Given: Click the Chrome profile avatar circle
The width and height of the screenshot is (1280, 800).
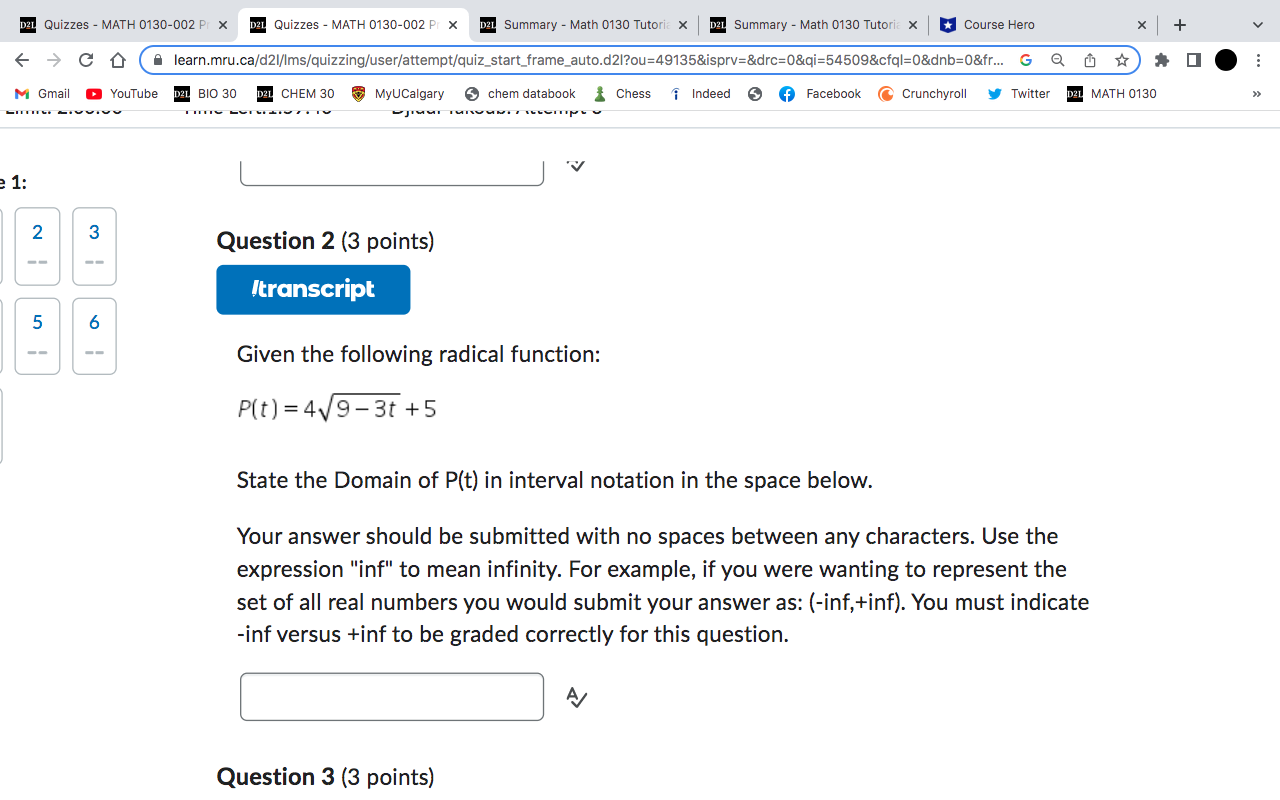Looking at the screenshot, I should tap(1225, 60).
